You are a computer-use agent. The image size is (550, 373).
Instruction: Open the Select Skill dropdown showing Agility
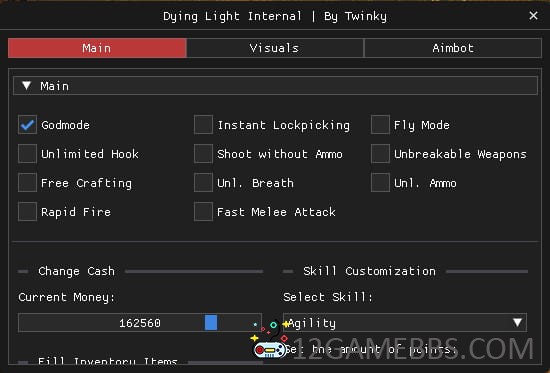(405, 322)
